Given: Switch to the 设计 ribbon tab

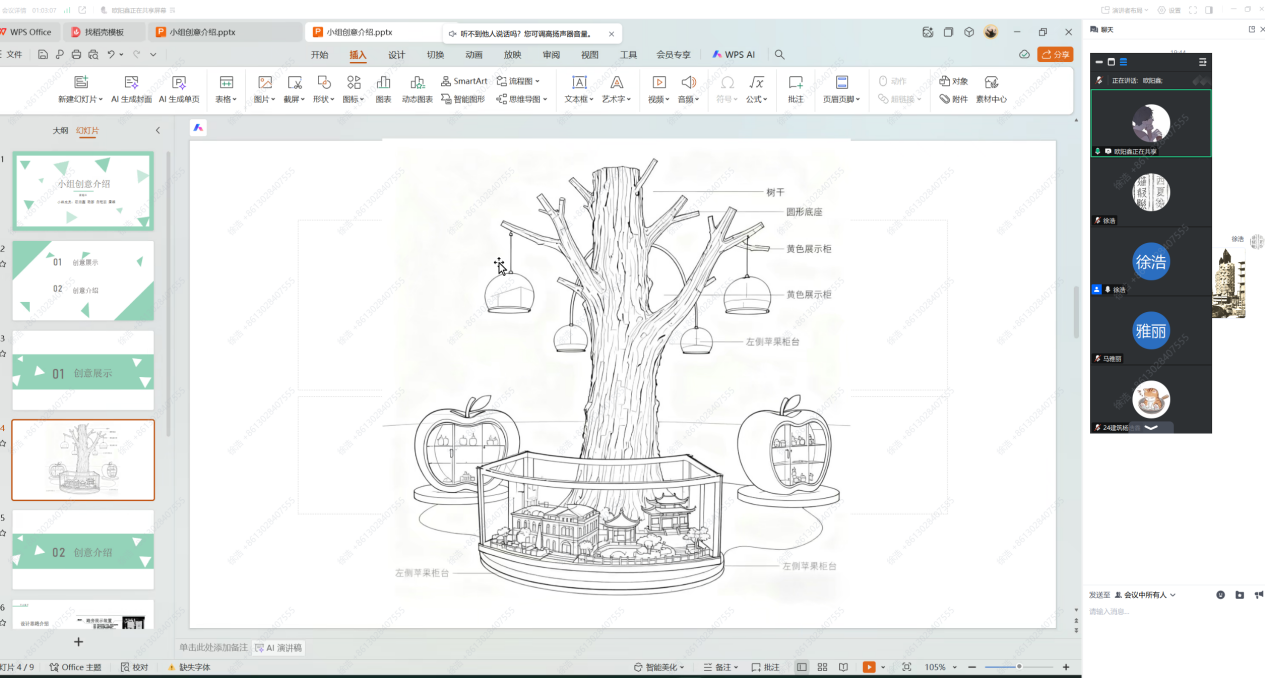Looking at the screenshot, I should [x=396, y=55].
